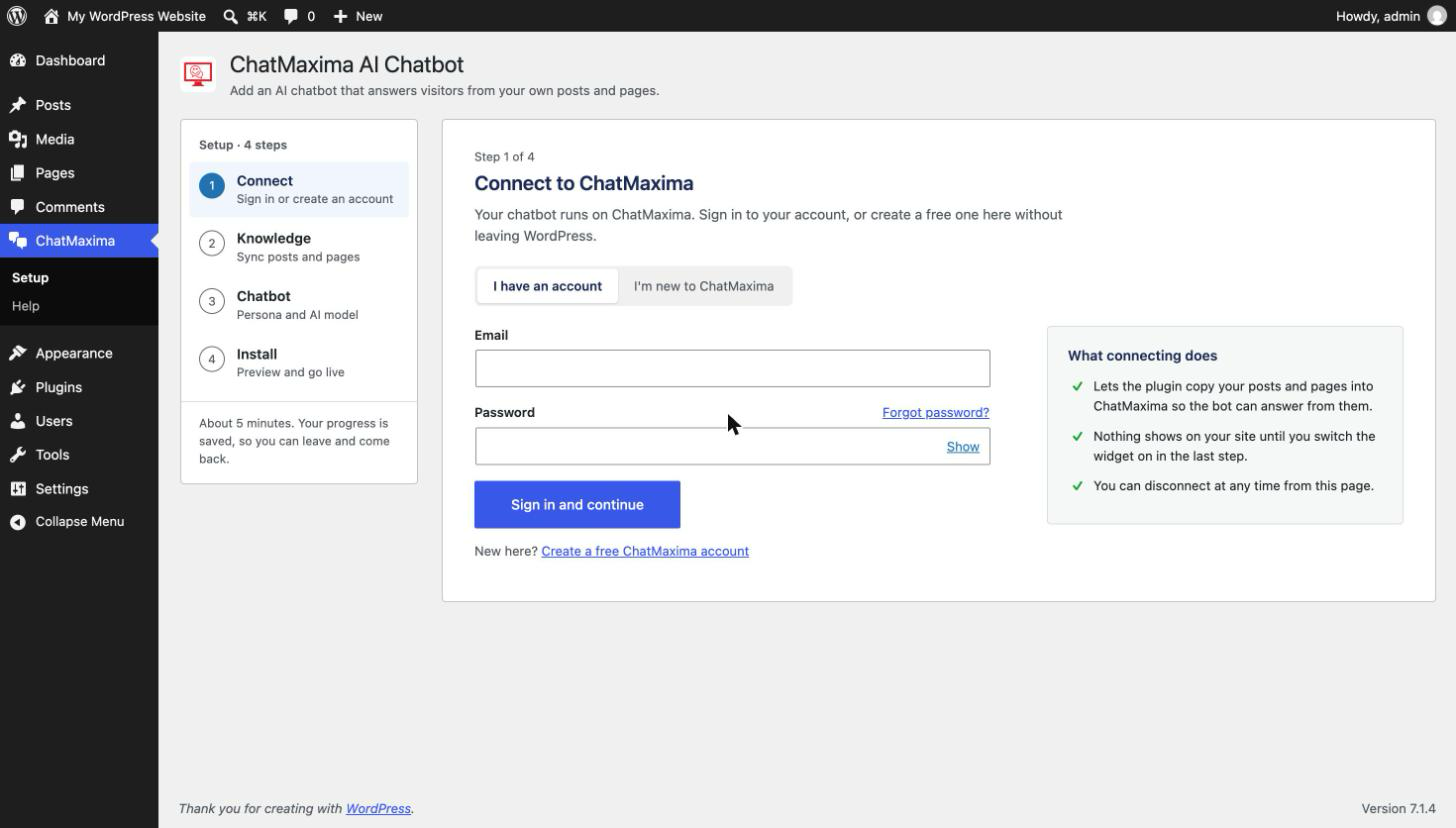Click the Sign in and continue button
This screenshot has width=1456, height=828.
pos(577,505)
